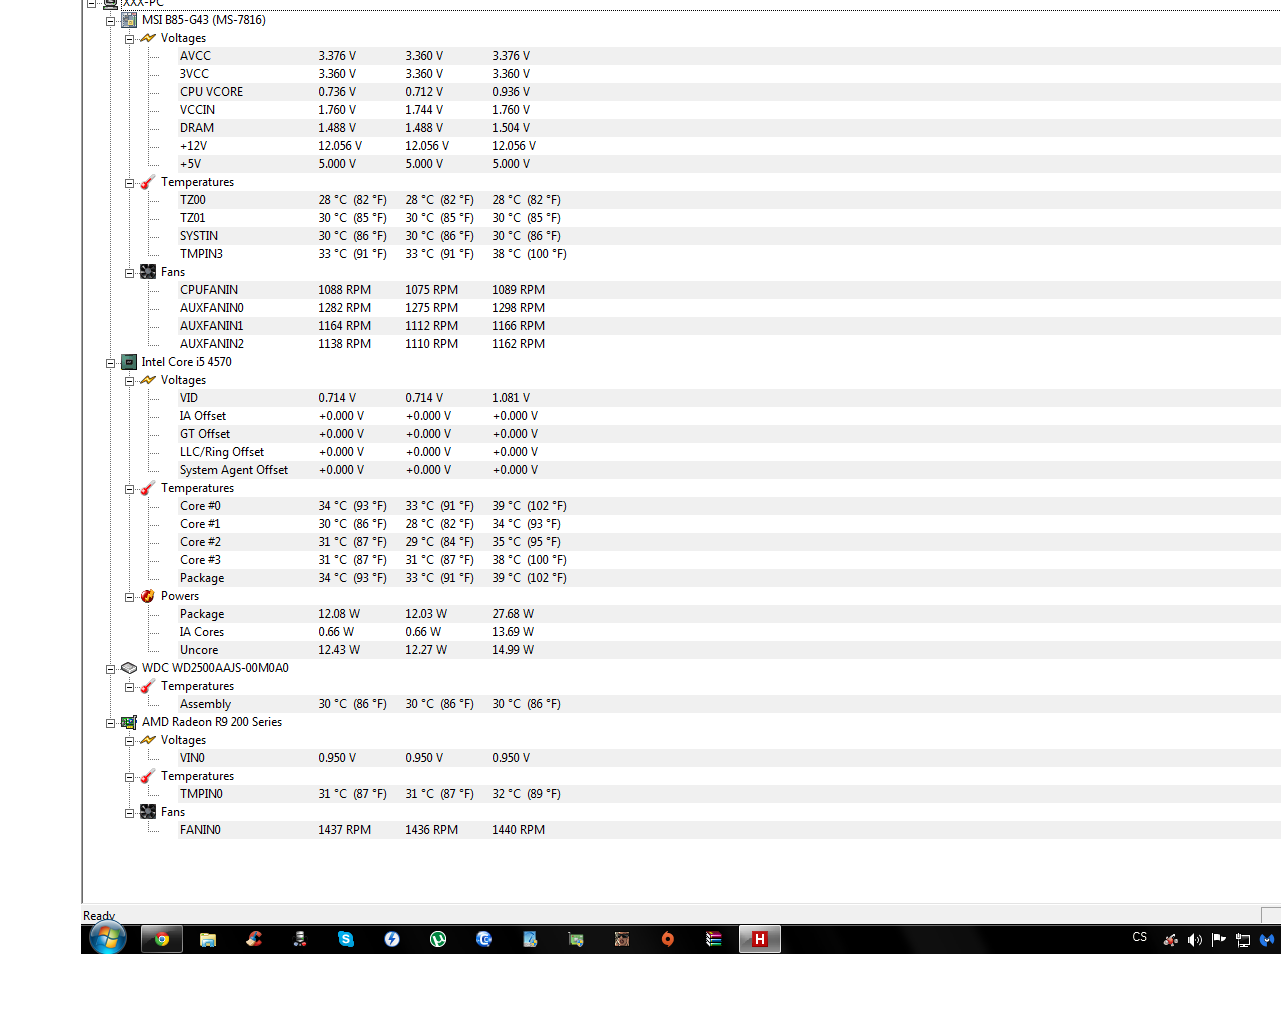Select the LLC/Ring Offset row label
Image resolution: width=1281 pixels, height=1024 pixels.
point(222,452)
